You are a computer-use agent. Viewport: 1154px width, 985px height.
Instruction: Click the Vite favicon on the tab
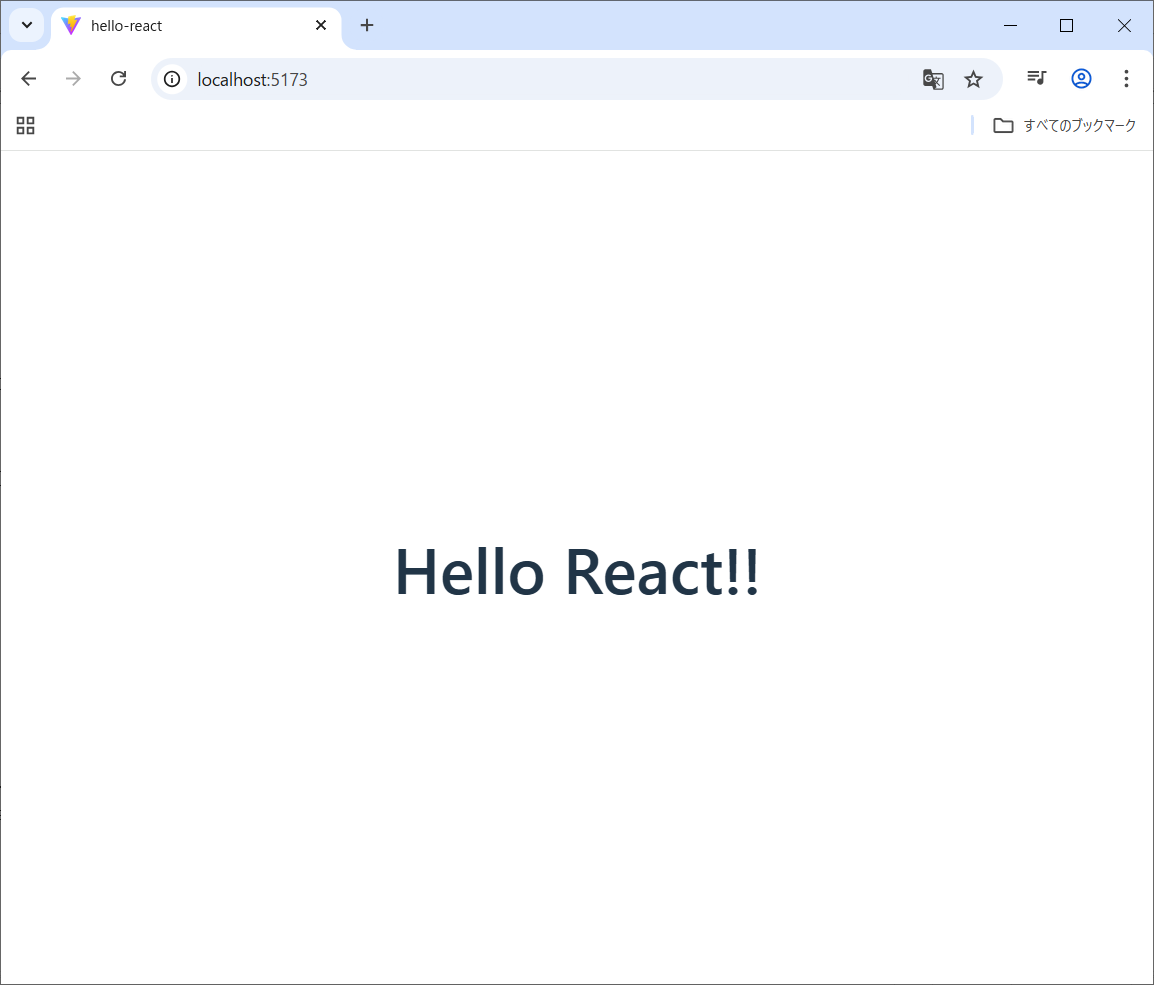coord(70,26)
